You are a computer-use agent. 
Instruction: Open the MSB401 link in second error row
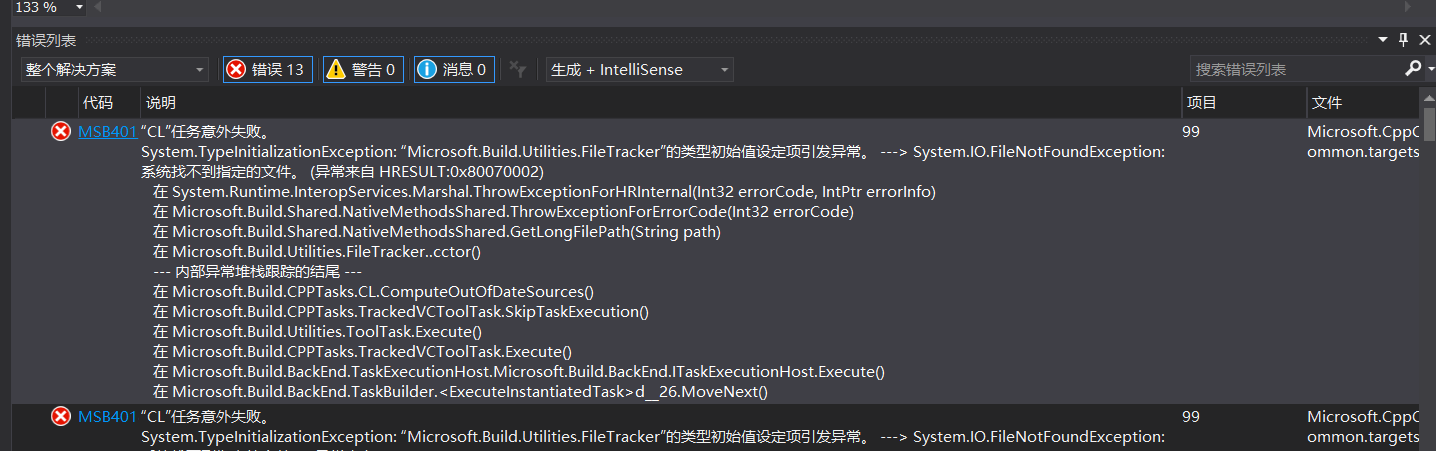(107, 416)
